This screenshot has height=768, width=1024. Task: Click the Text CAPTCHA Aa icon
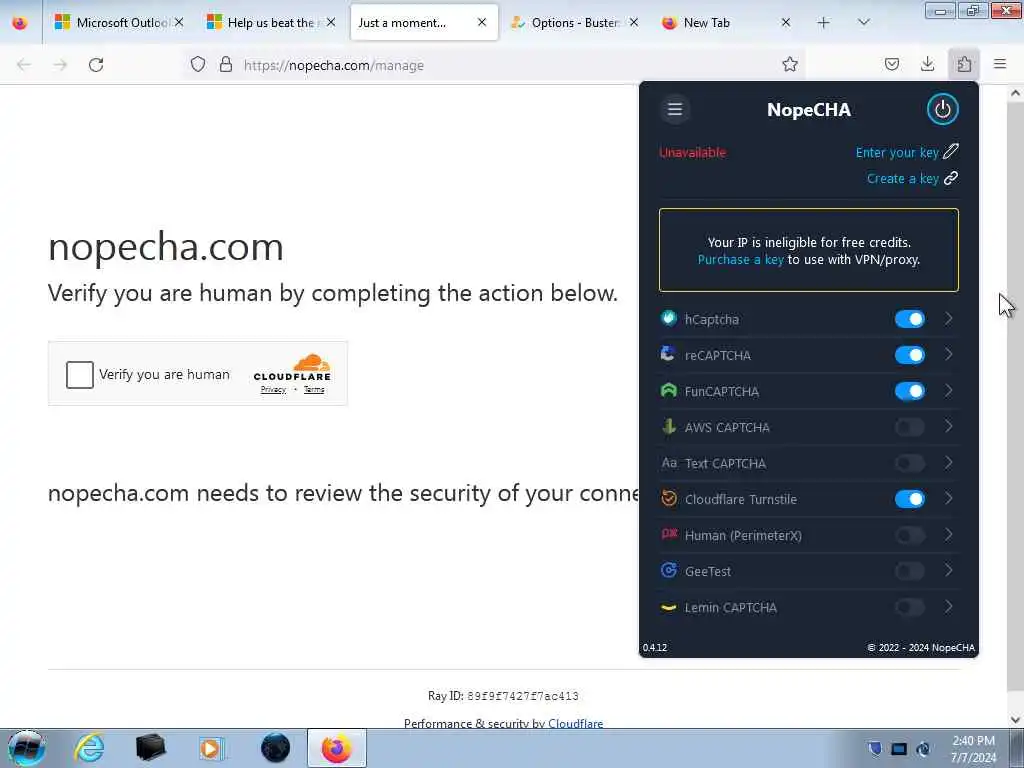[x=669, y=462]
